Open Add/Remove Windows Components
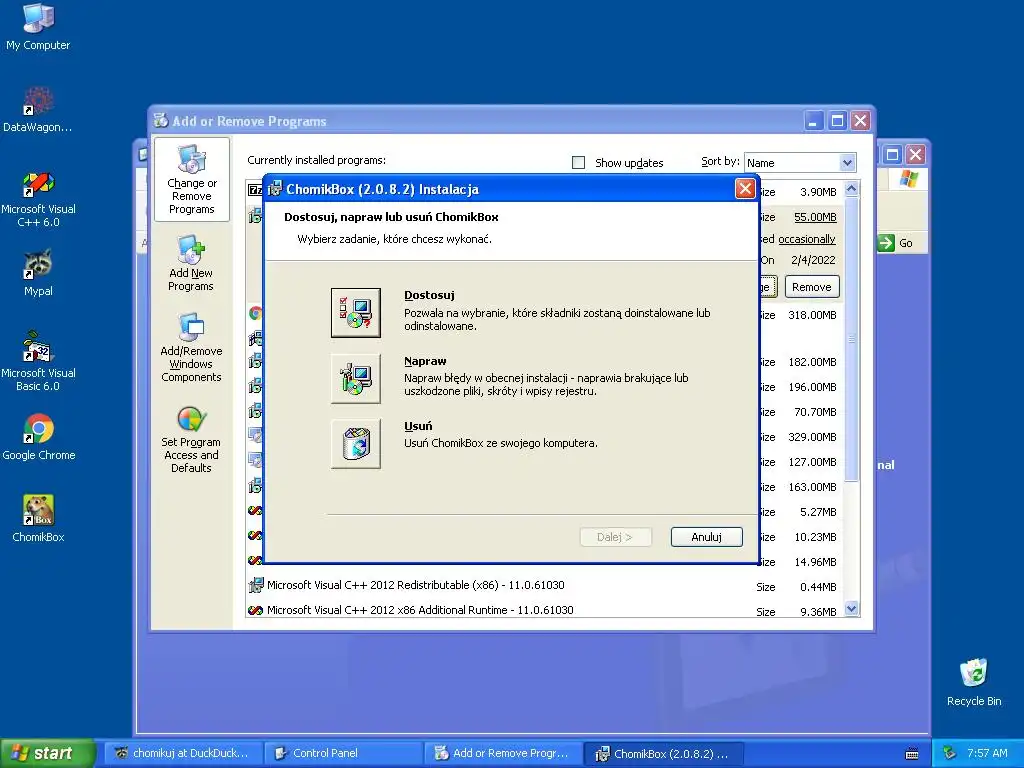The width and height of the screenshot is (1024, 768). pos(191,347)
